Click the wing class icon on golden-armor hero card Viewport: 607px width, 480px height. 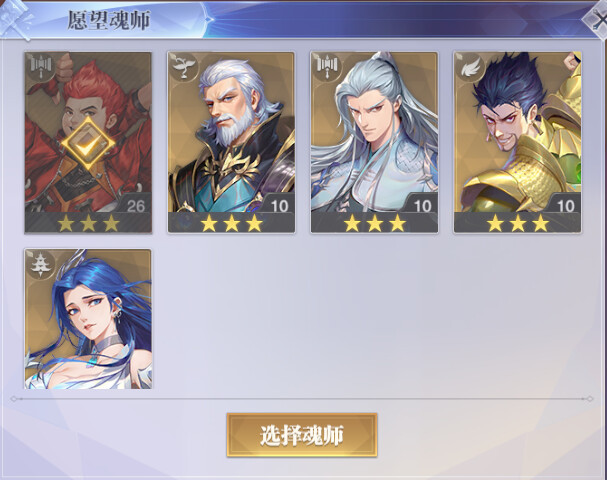470,67
